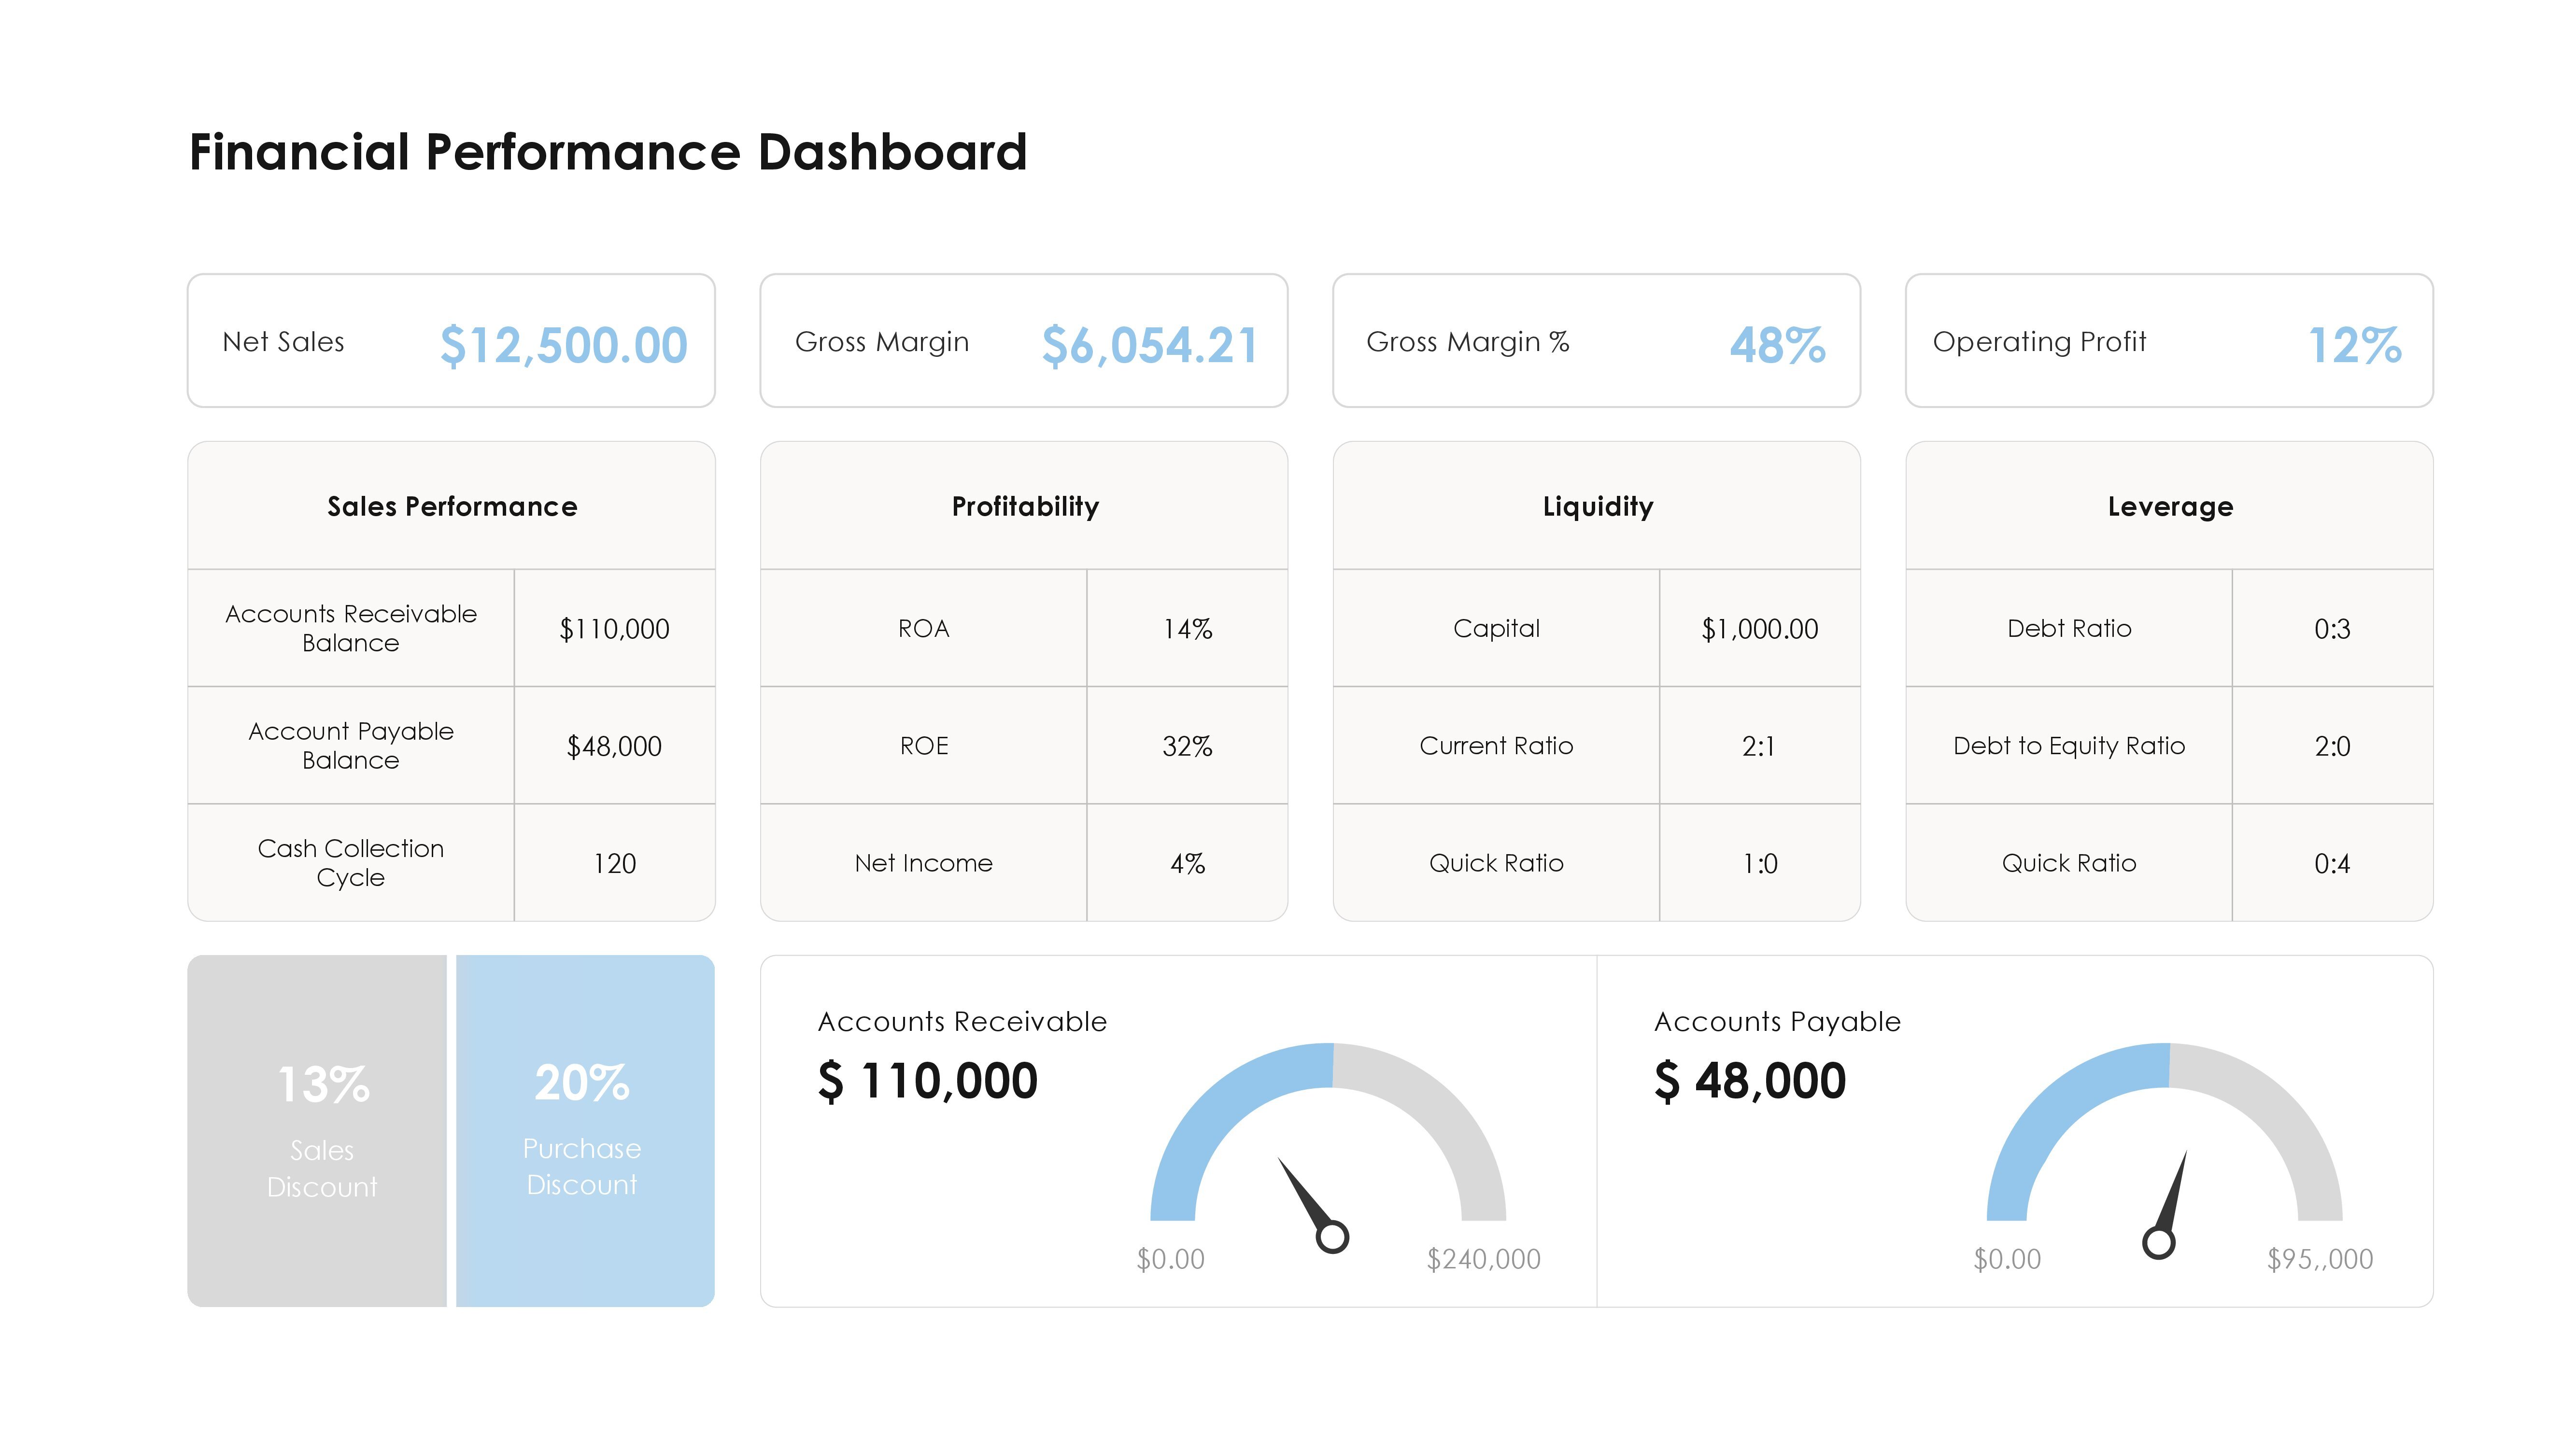
Task: Click the Profitability table header
Action: (x=1025, y=507)
